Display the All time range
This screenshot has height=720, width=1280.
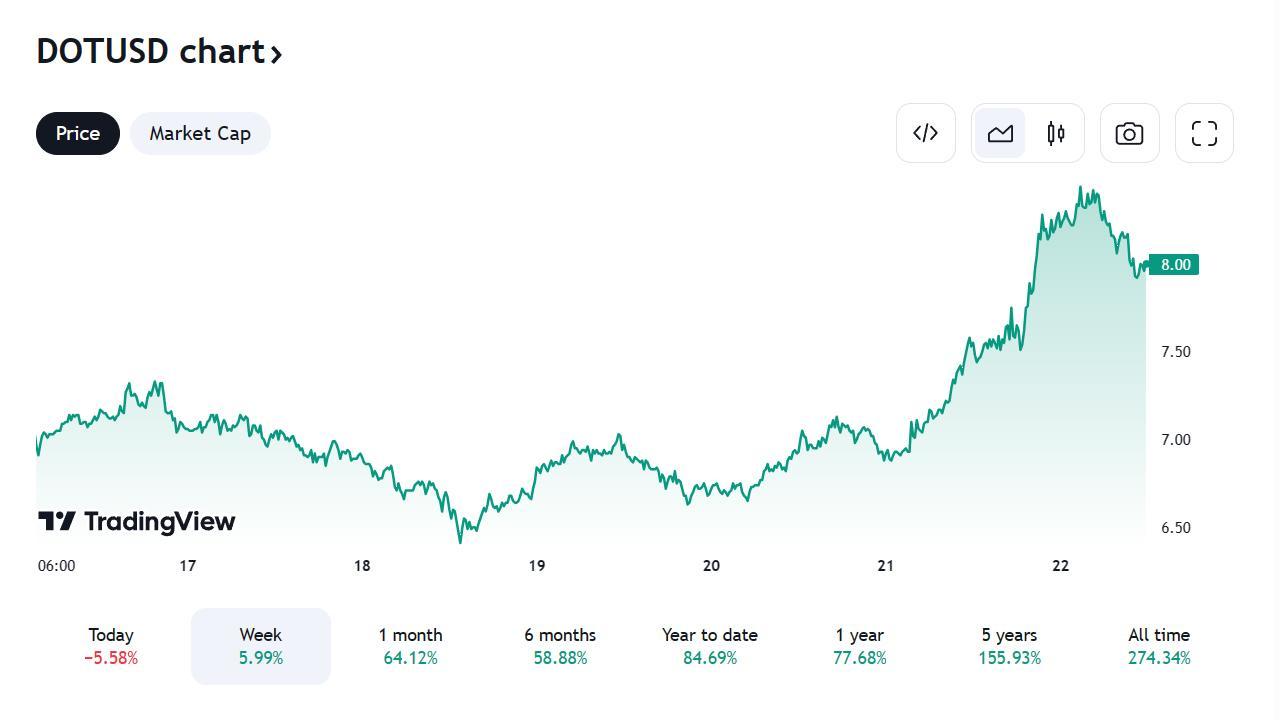[x=1159, y=646]
